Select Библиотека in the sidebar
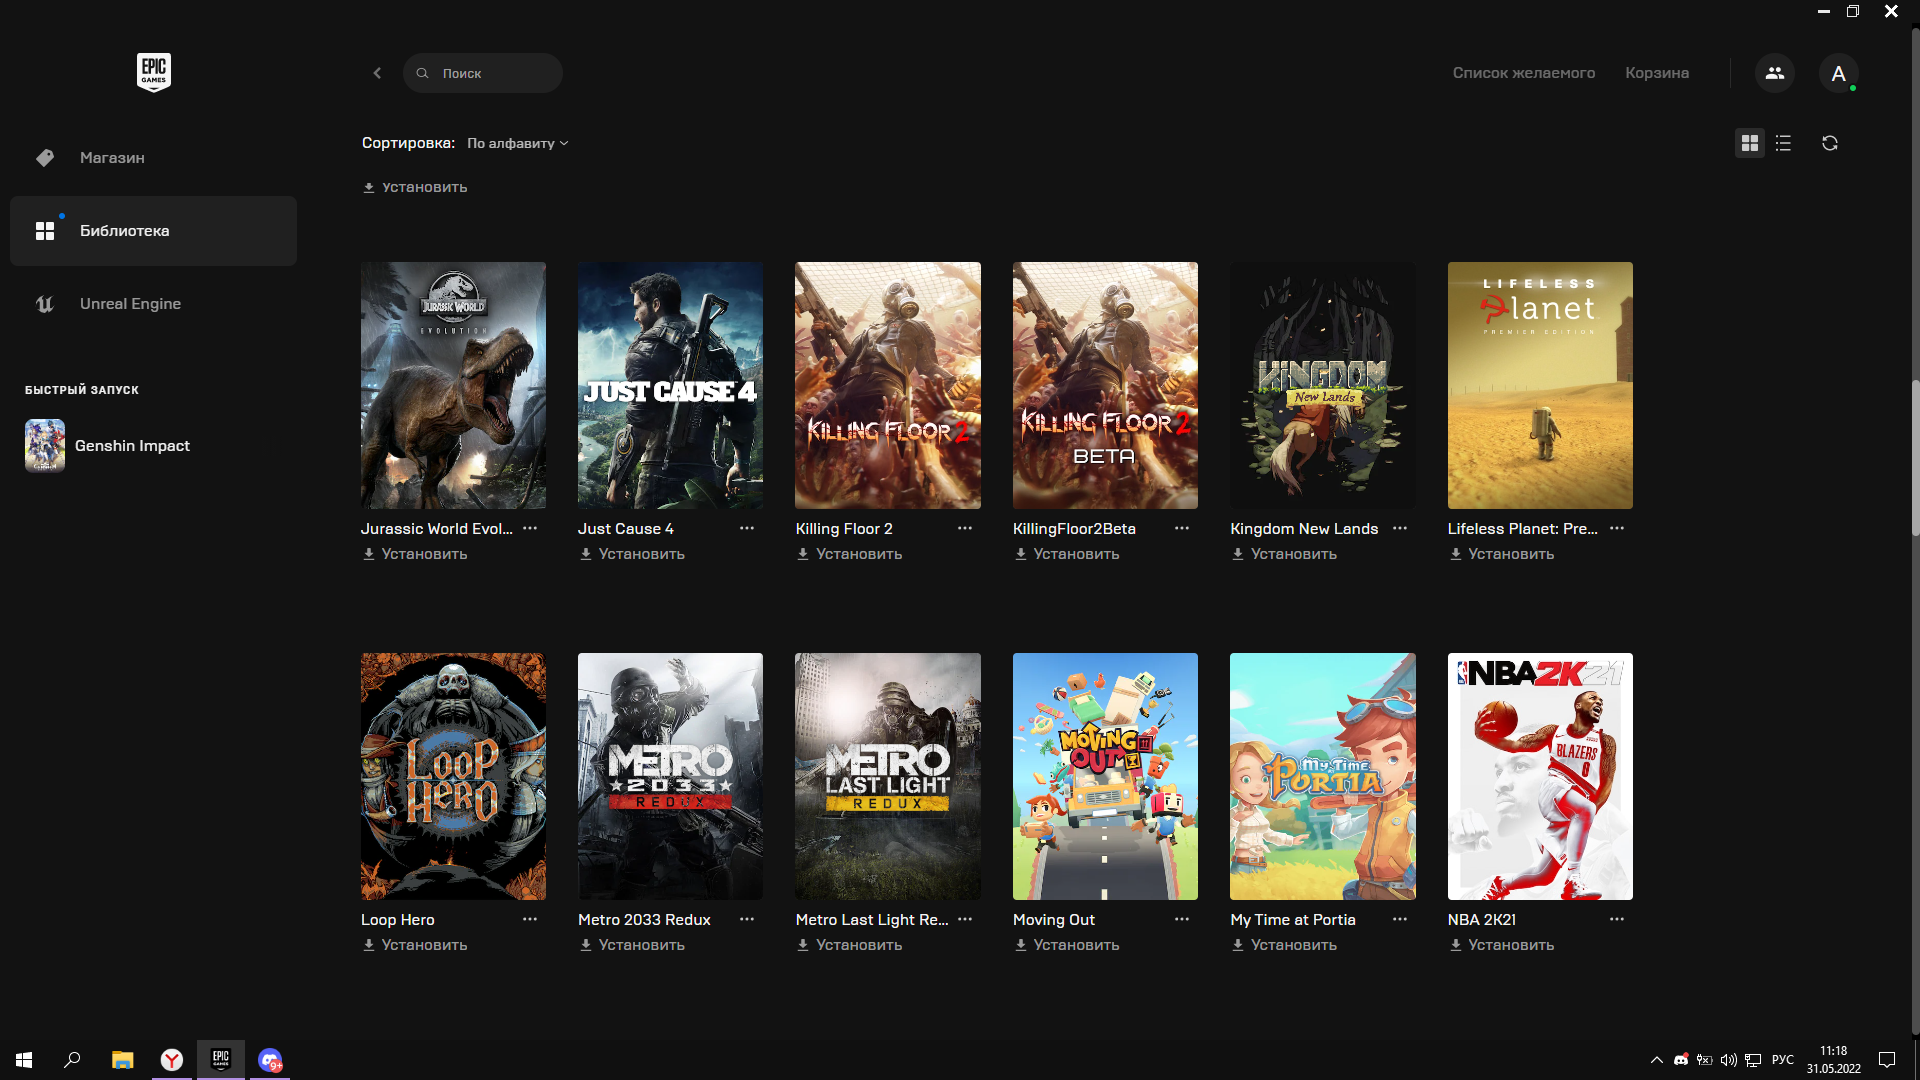Screen dimensions: 1920x1080 (x=153, y=231)
